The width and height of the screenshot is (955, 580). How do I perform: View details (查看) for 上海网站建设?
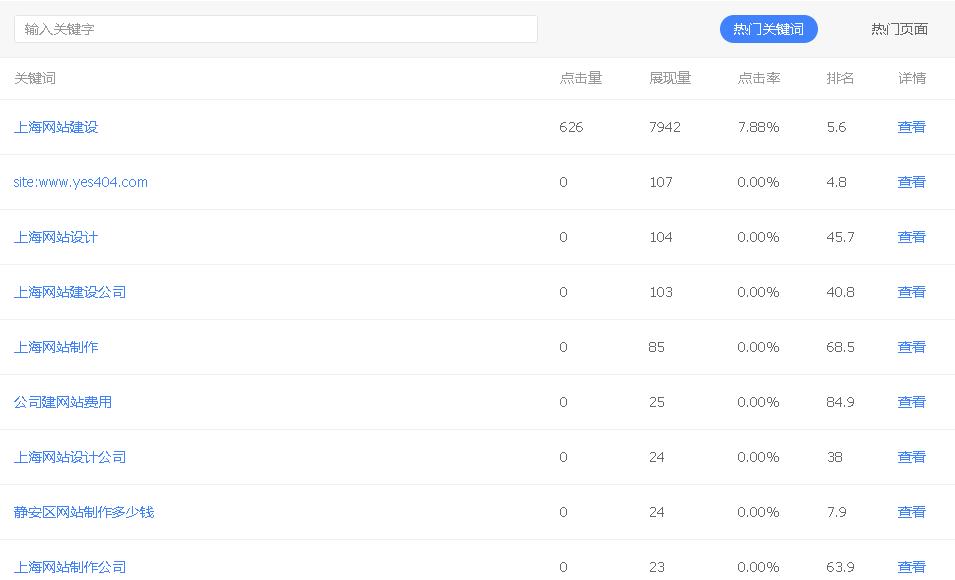coord(911,127)
